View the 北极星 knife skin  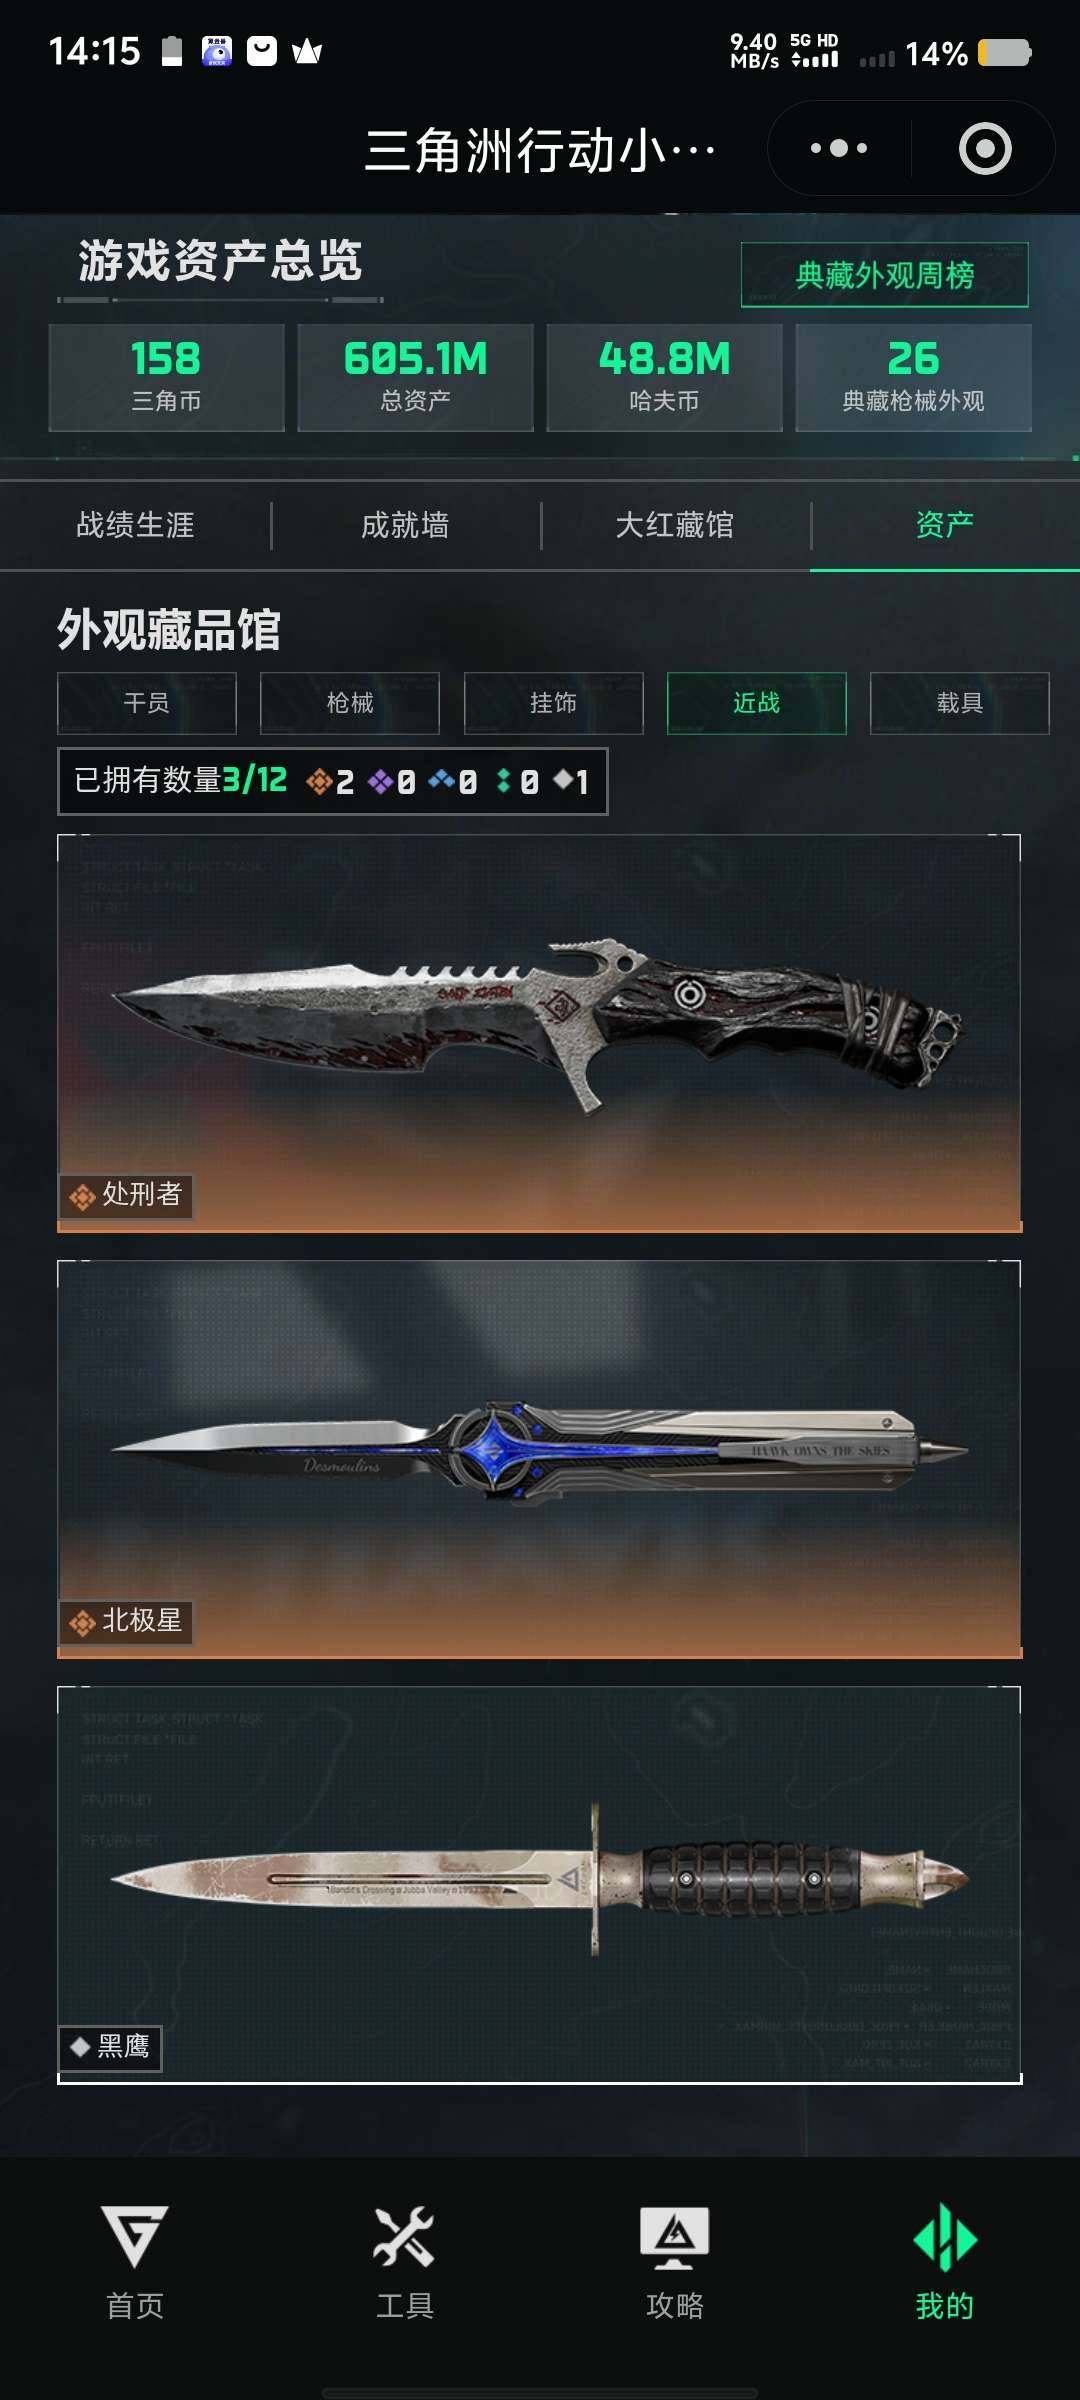click(539, 1459)
